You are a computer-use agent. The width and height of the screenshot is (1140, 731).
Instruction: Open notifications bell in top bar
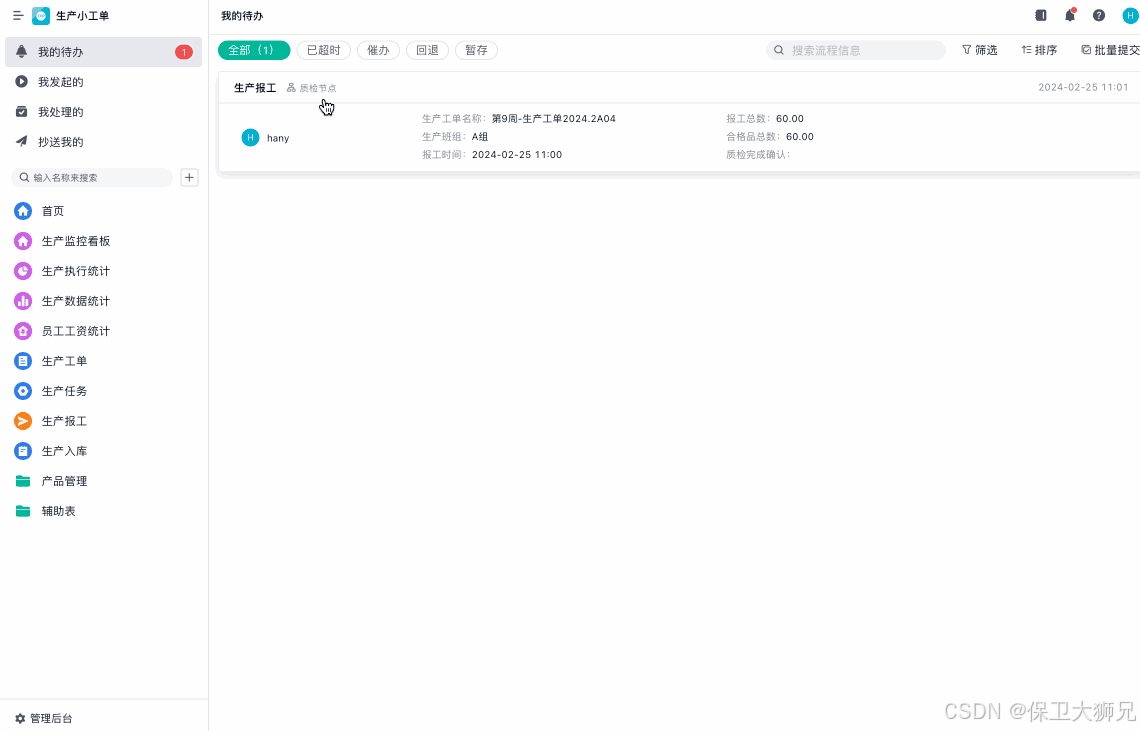[1070, 15]
